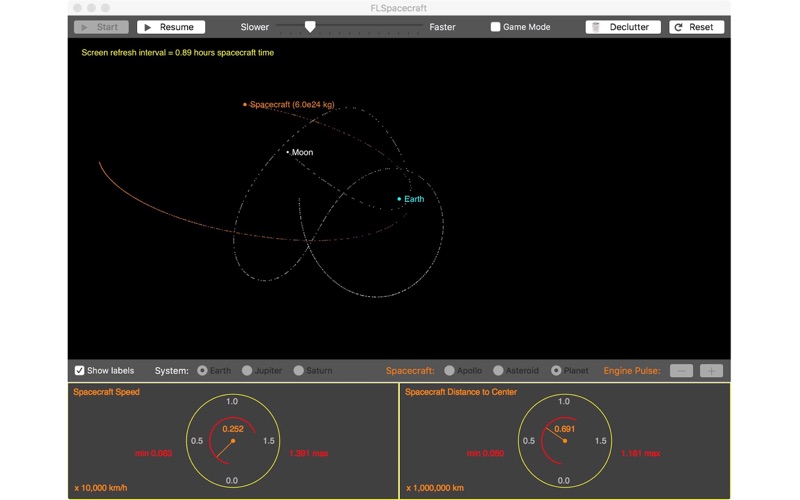Viewport: 800px width, 500px height.
Task: Decrease engine pulse with minus button
Action: pos(681,371)
